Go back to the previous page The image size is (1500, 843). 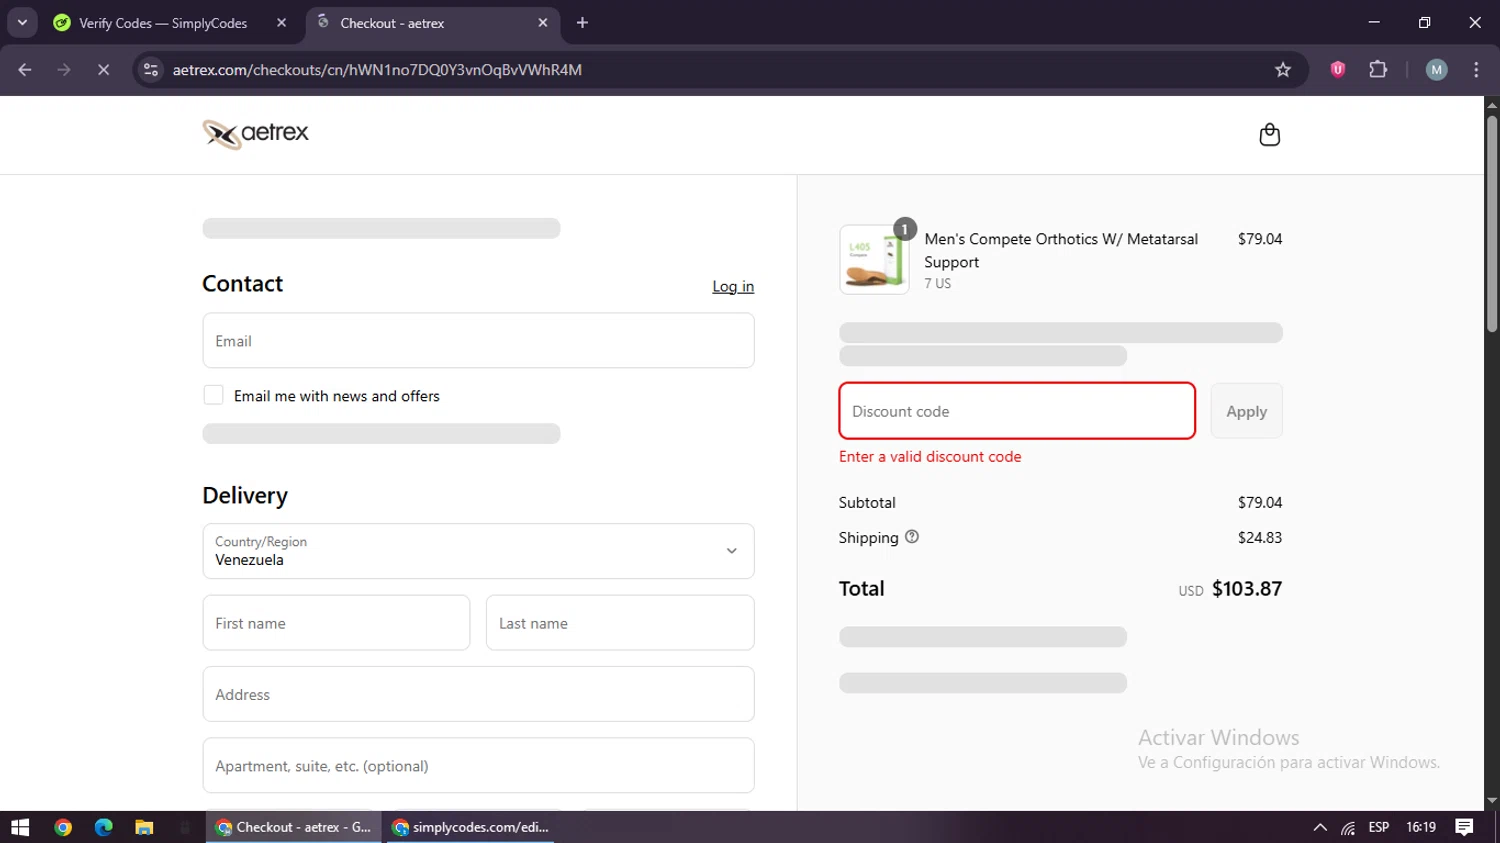point(25,70)
